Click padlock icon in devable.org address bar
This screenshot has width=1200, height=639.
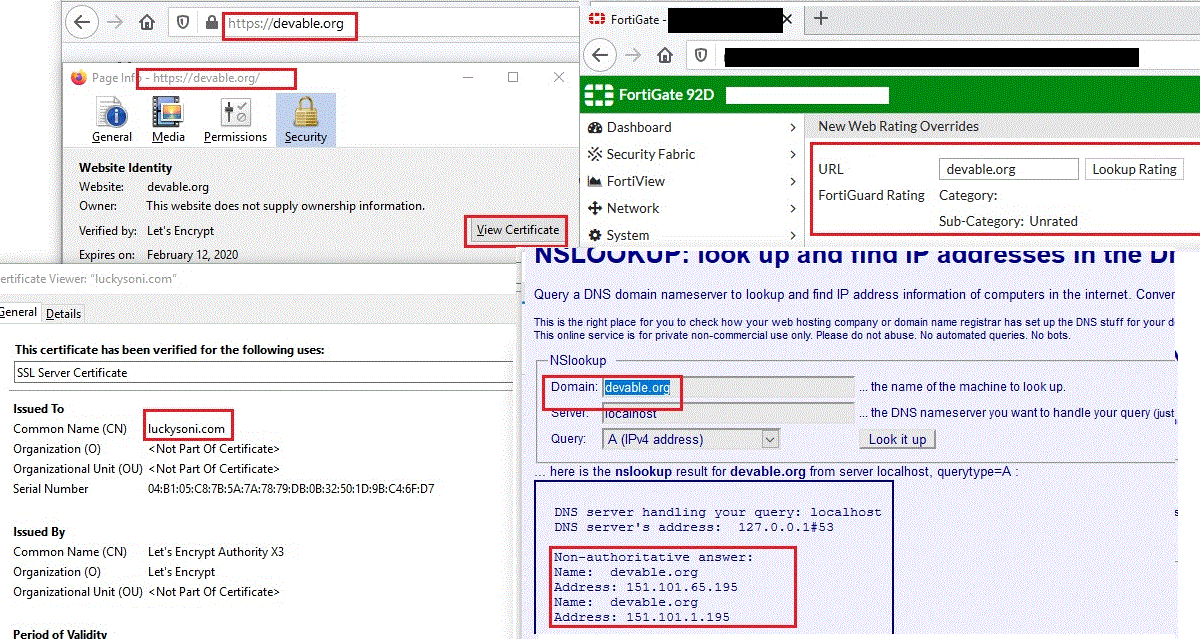(x=211, y=22)
